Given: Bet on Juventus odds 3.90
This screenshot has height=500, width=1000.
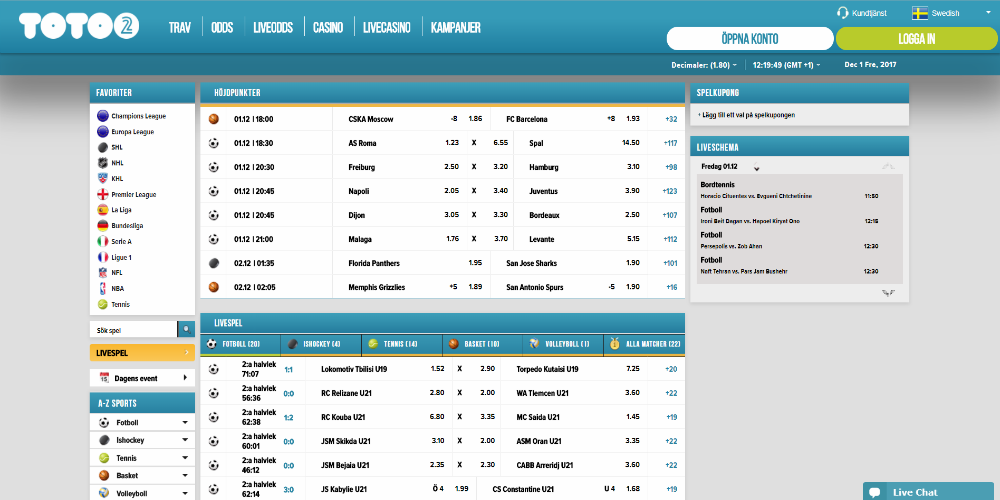Looking at the screenshot, I should coord(633,191).
